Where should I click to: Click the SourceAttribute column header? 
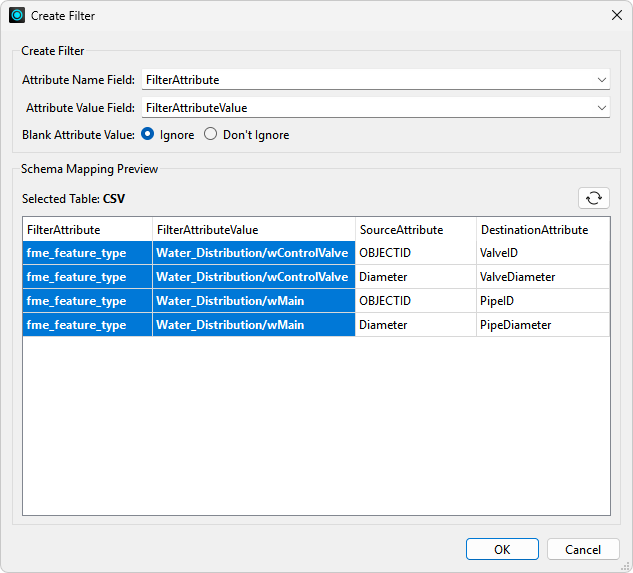click(415, 229)
